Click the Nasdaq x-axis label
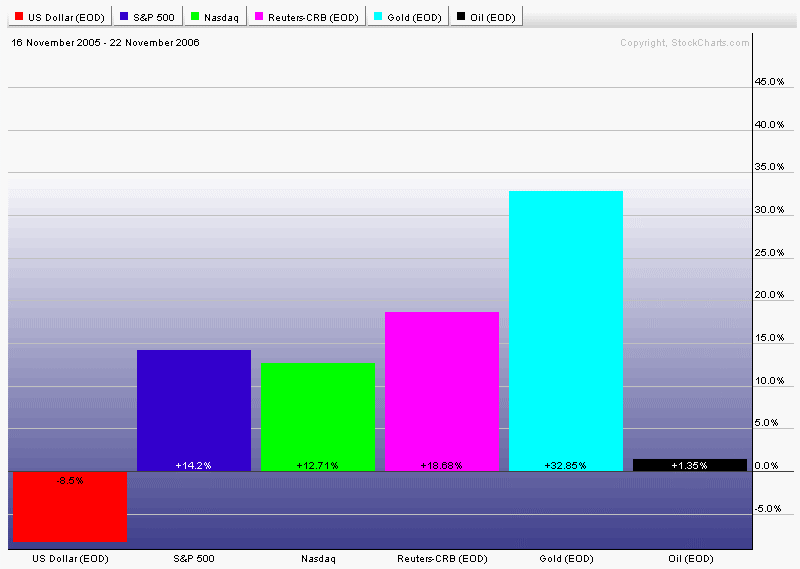Image resolution: width=800 pixels, height=569 pixels. (318, 558)
